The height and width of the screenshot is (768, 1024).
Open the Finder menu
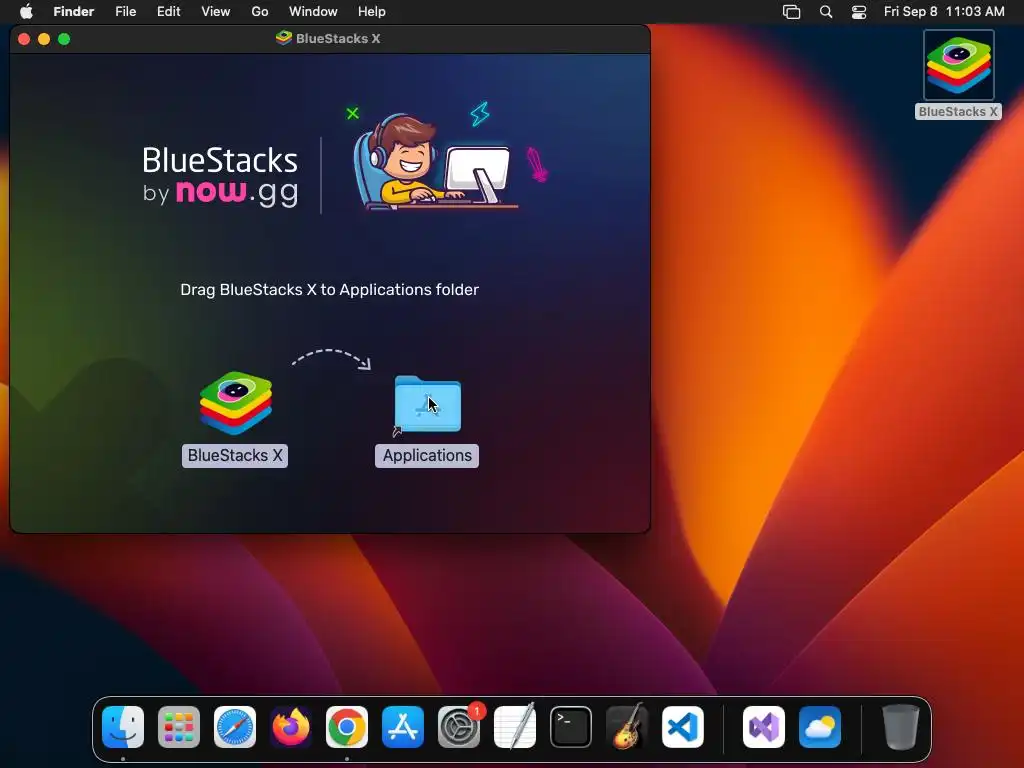(74, 12)
